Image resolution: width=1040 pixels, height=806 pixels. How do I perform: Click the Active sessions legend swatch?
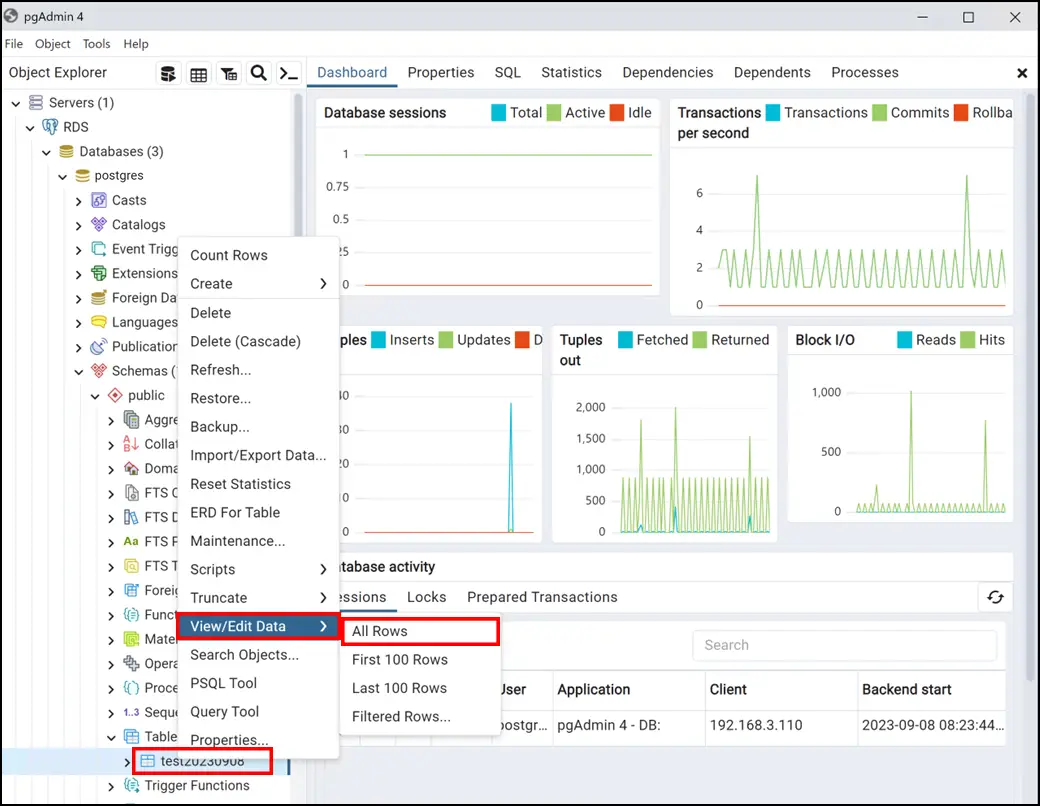coord(554,113)
